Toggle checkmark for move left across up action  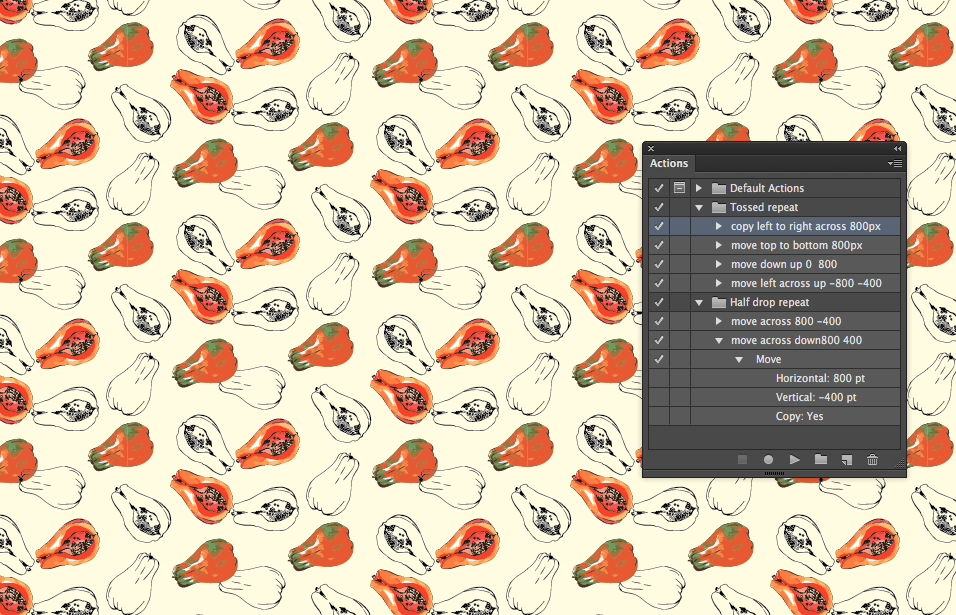tap(658, 283)
